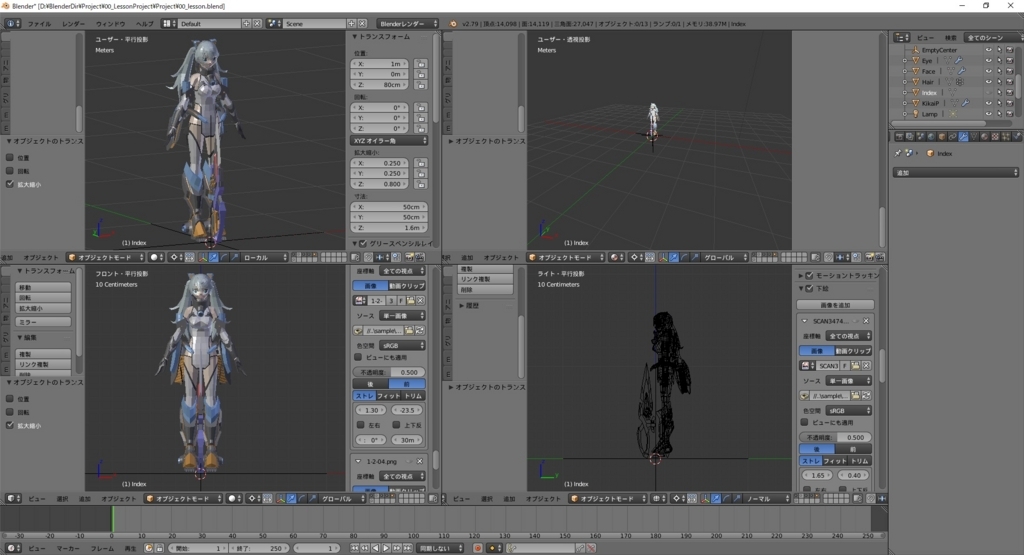Click the green current frame marker in timeline
The image size is (1024, 555).
112,519
